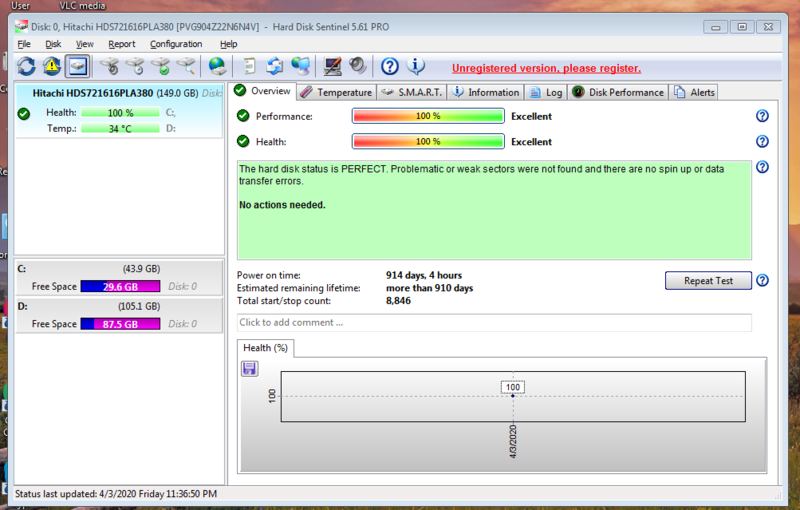The width and height of the screenshot is (800, 510).
Task: Open the Alerts tab
Action: [694, 92]
